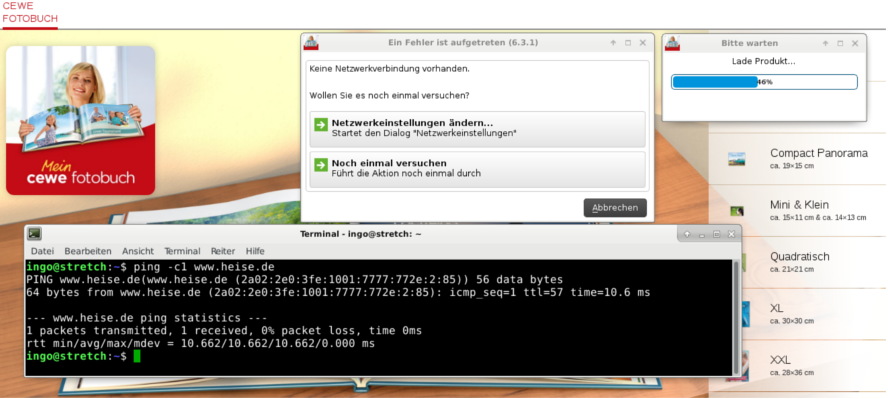Click the terminal icon in Terminal title bar
Screen dimensions: 888x399
click(x=35, y=233)
